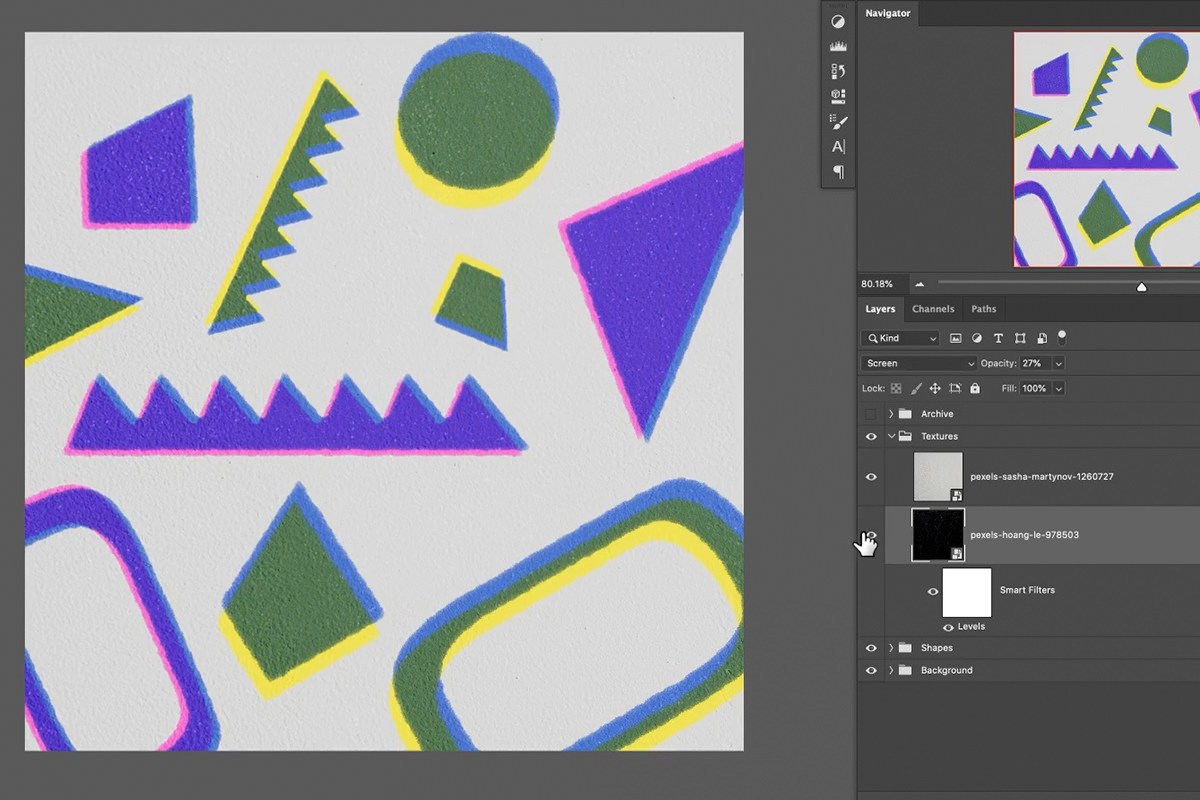Select the pexels-hoang-le-978503 layer thumbnail
The width and height of the screenshot is (1200, 800).
(x=938, y=535)
